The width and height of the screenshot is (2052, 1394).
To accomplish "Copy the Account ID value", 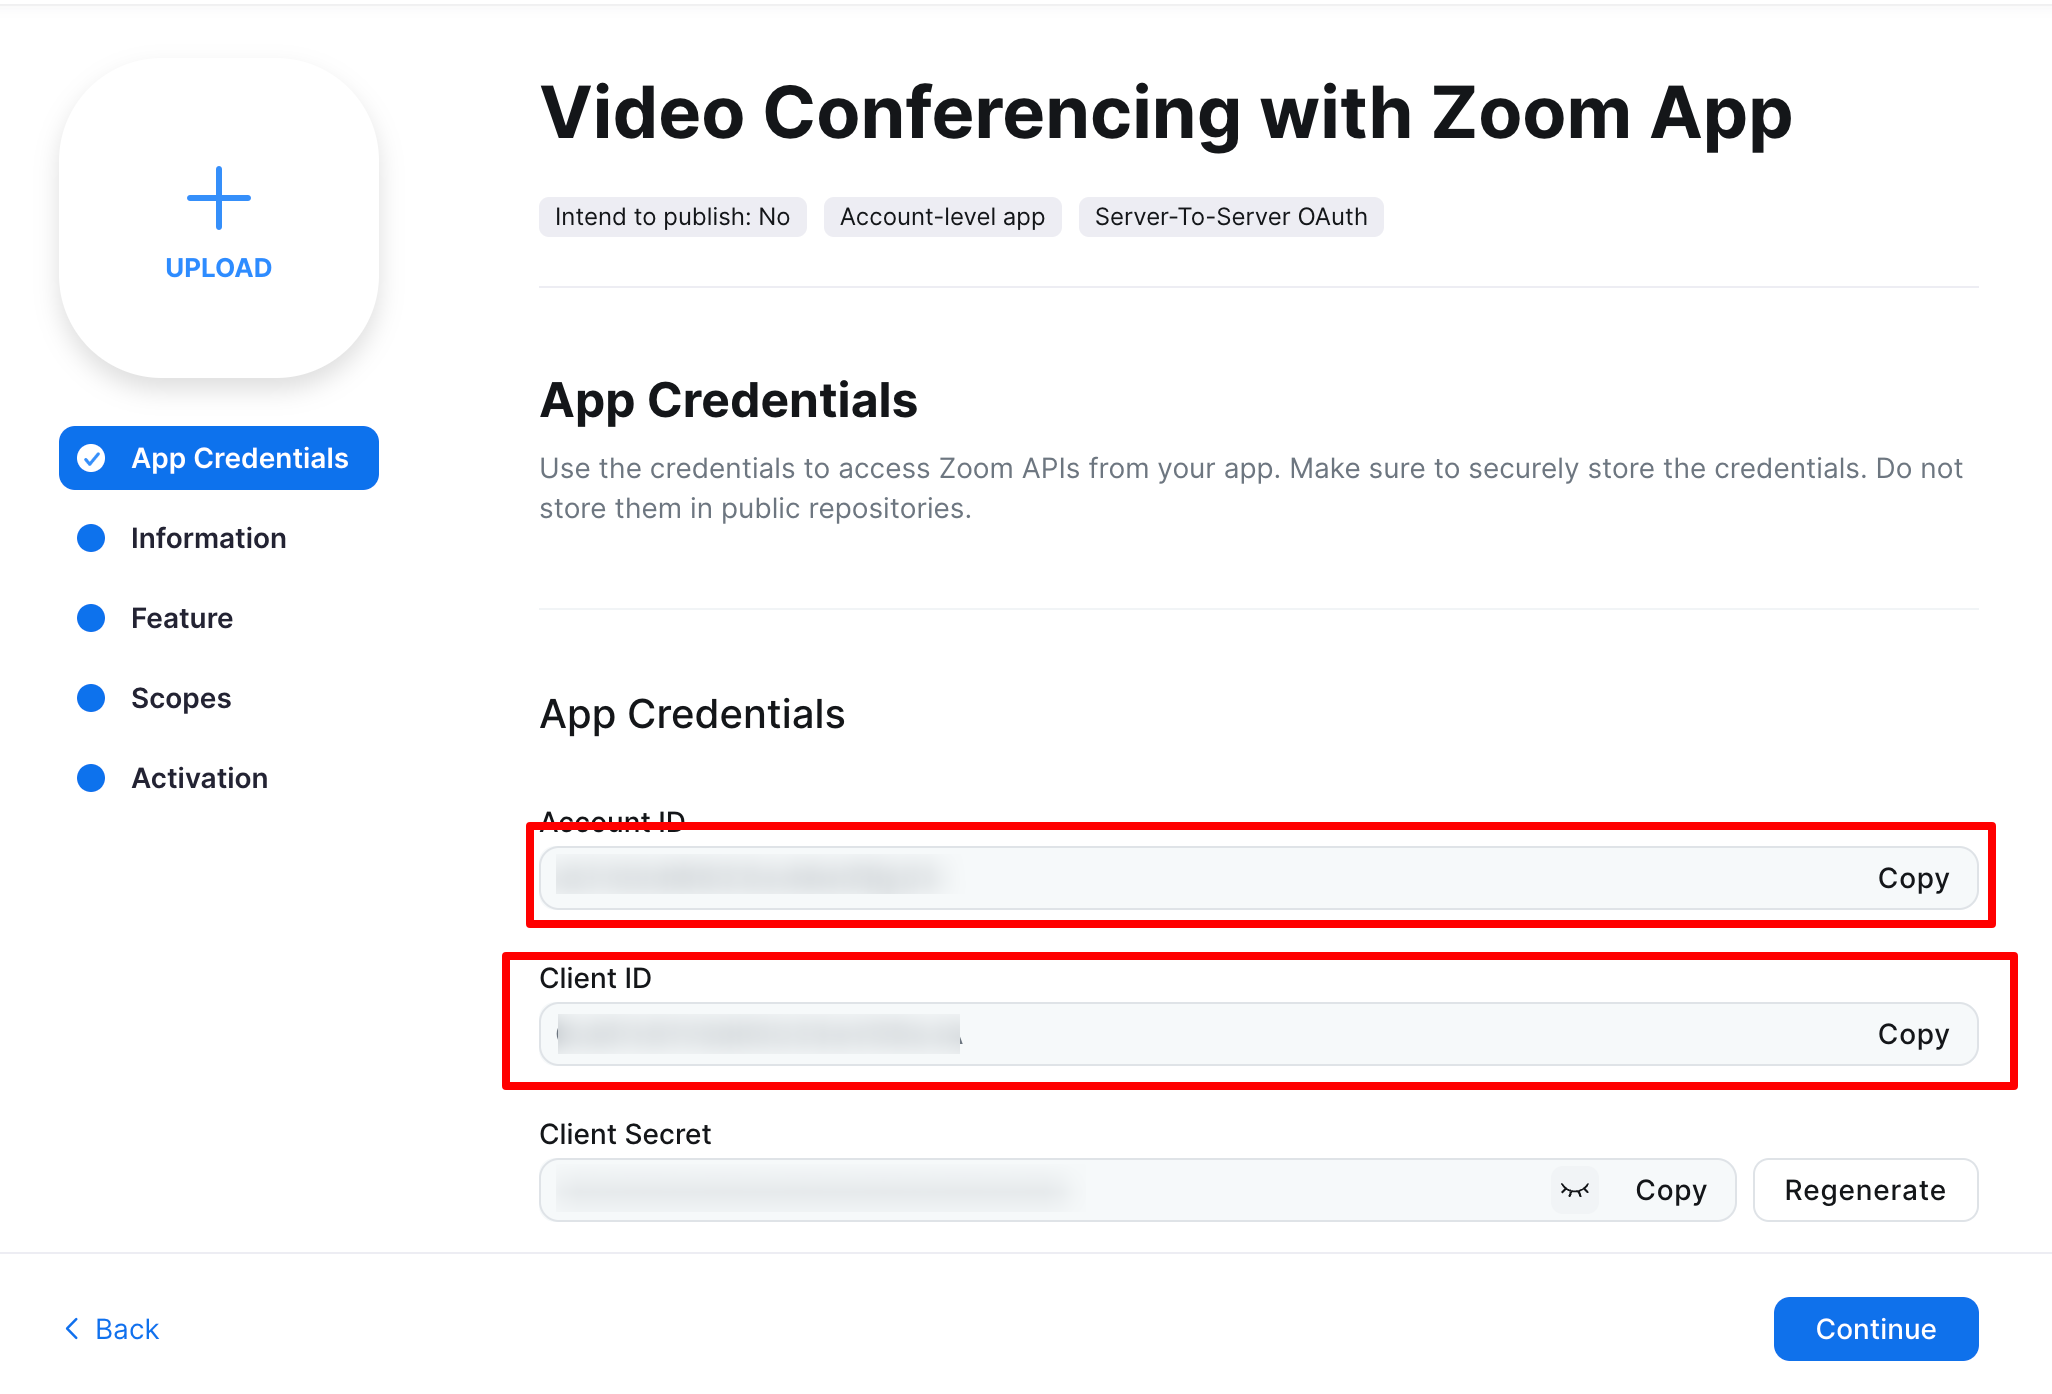I will pos(1912,878).
